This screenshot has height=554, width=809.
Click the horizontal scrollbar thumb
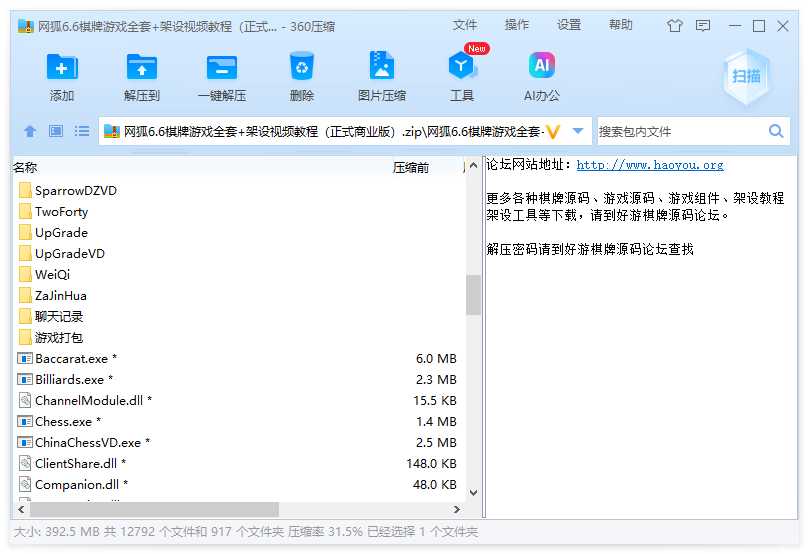pos(154,509)
